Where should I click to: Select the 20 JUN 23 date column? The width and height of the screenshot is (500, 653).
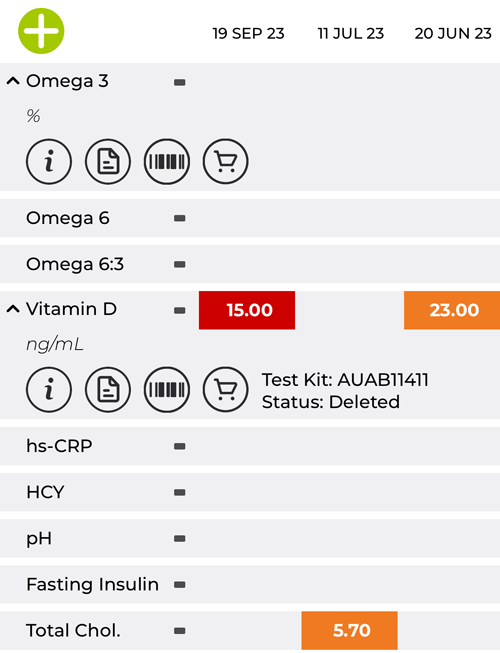click(x=453, y=33)
